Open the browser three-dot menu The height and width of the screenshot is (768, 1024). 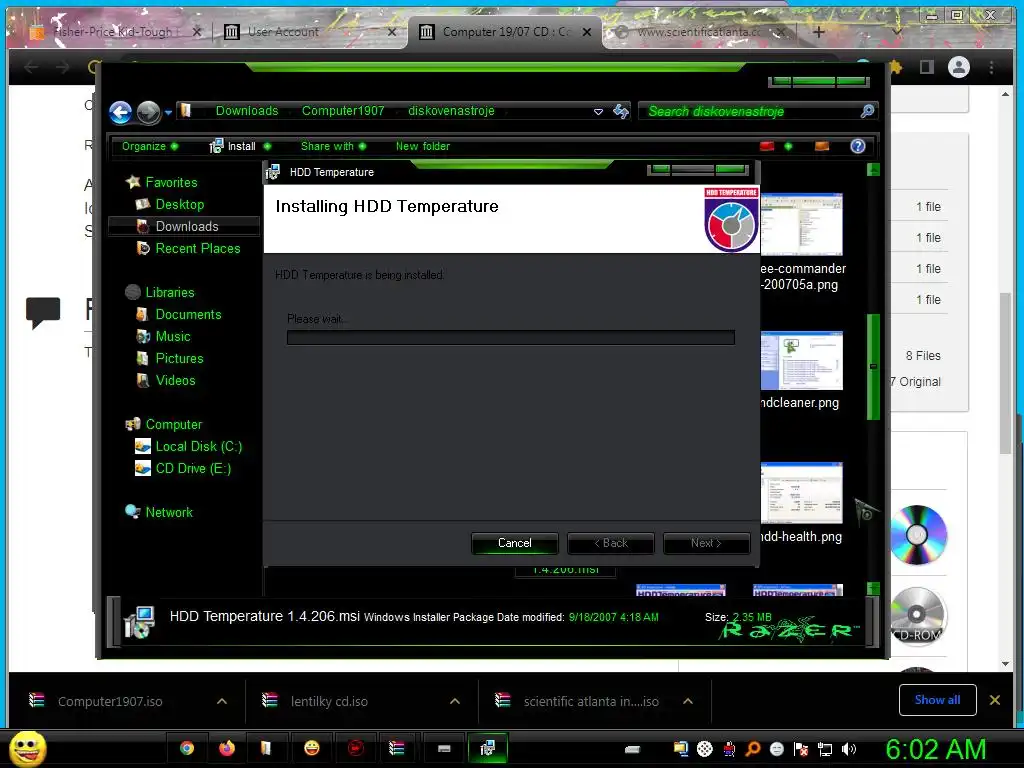click(x=991, y=67)
